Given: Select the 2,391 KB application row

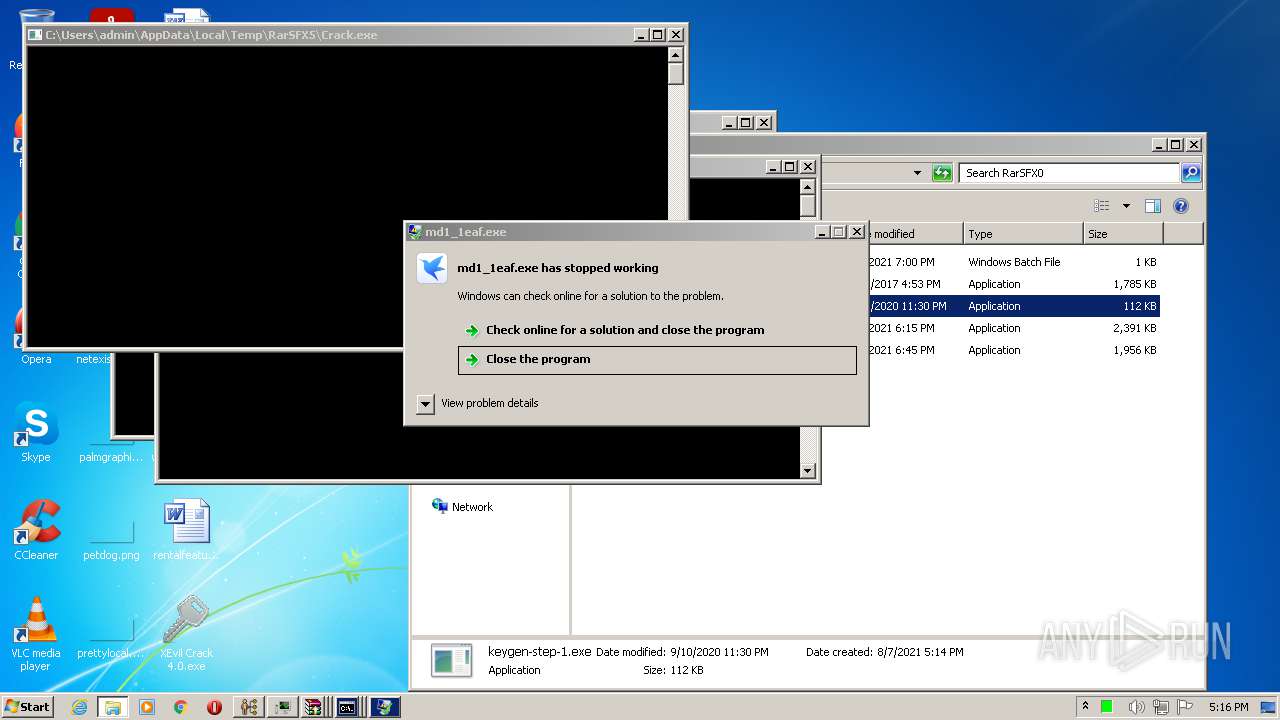Looking at the screenshot, I should click(1014, 328).
